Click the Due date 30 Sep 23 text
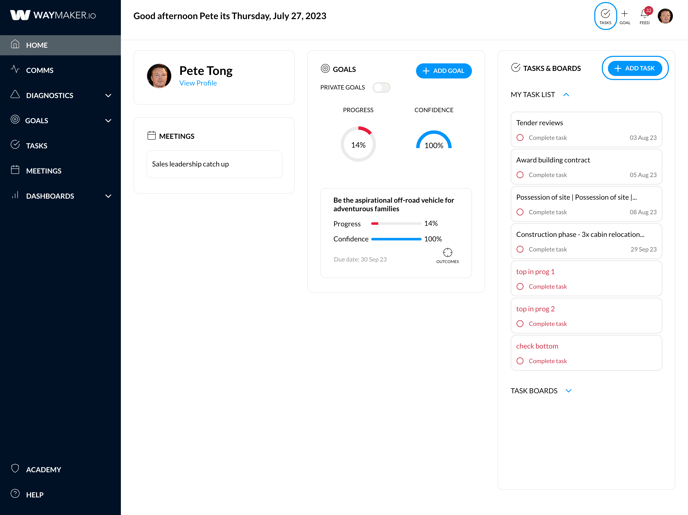 (x=360, y=259)
